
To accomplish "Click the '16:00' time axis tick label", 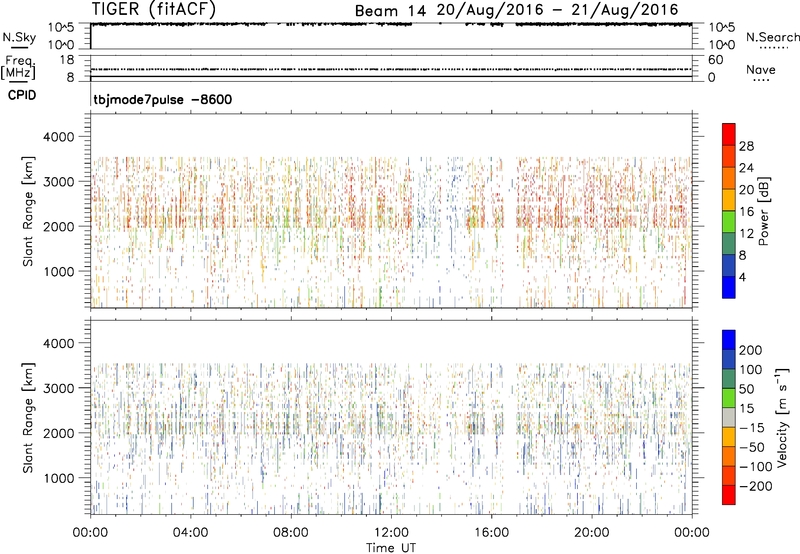I will pyautogui.click(x=491, y=533).
